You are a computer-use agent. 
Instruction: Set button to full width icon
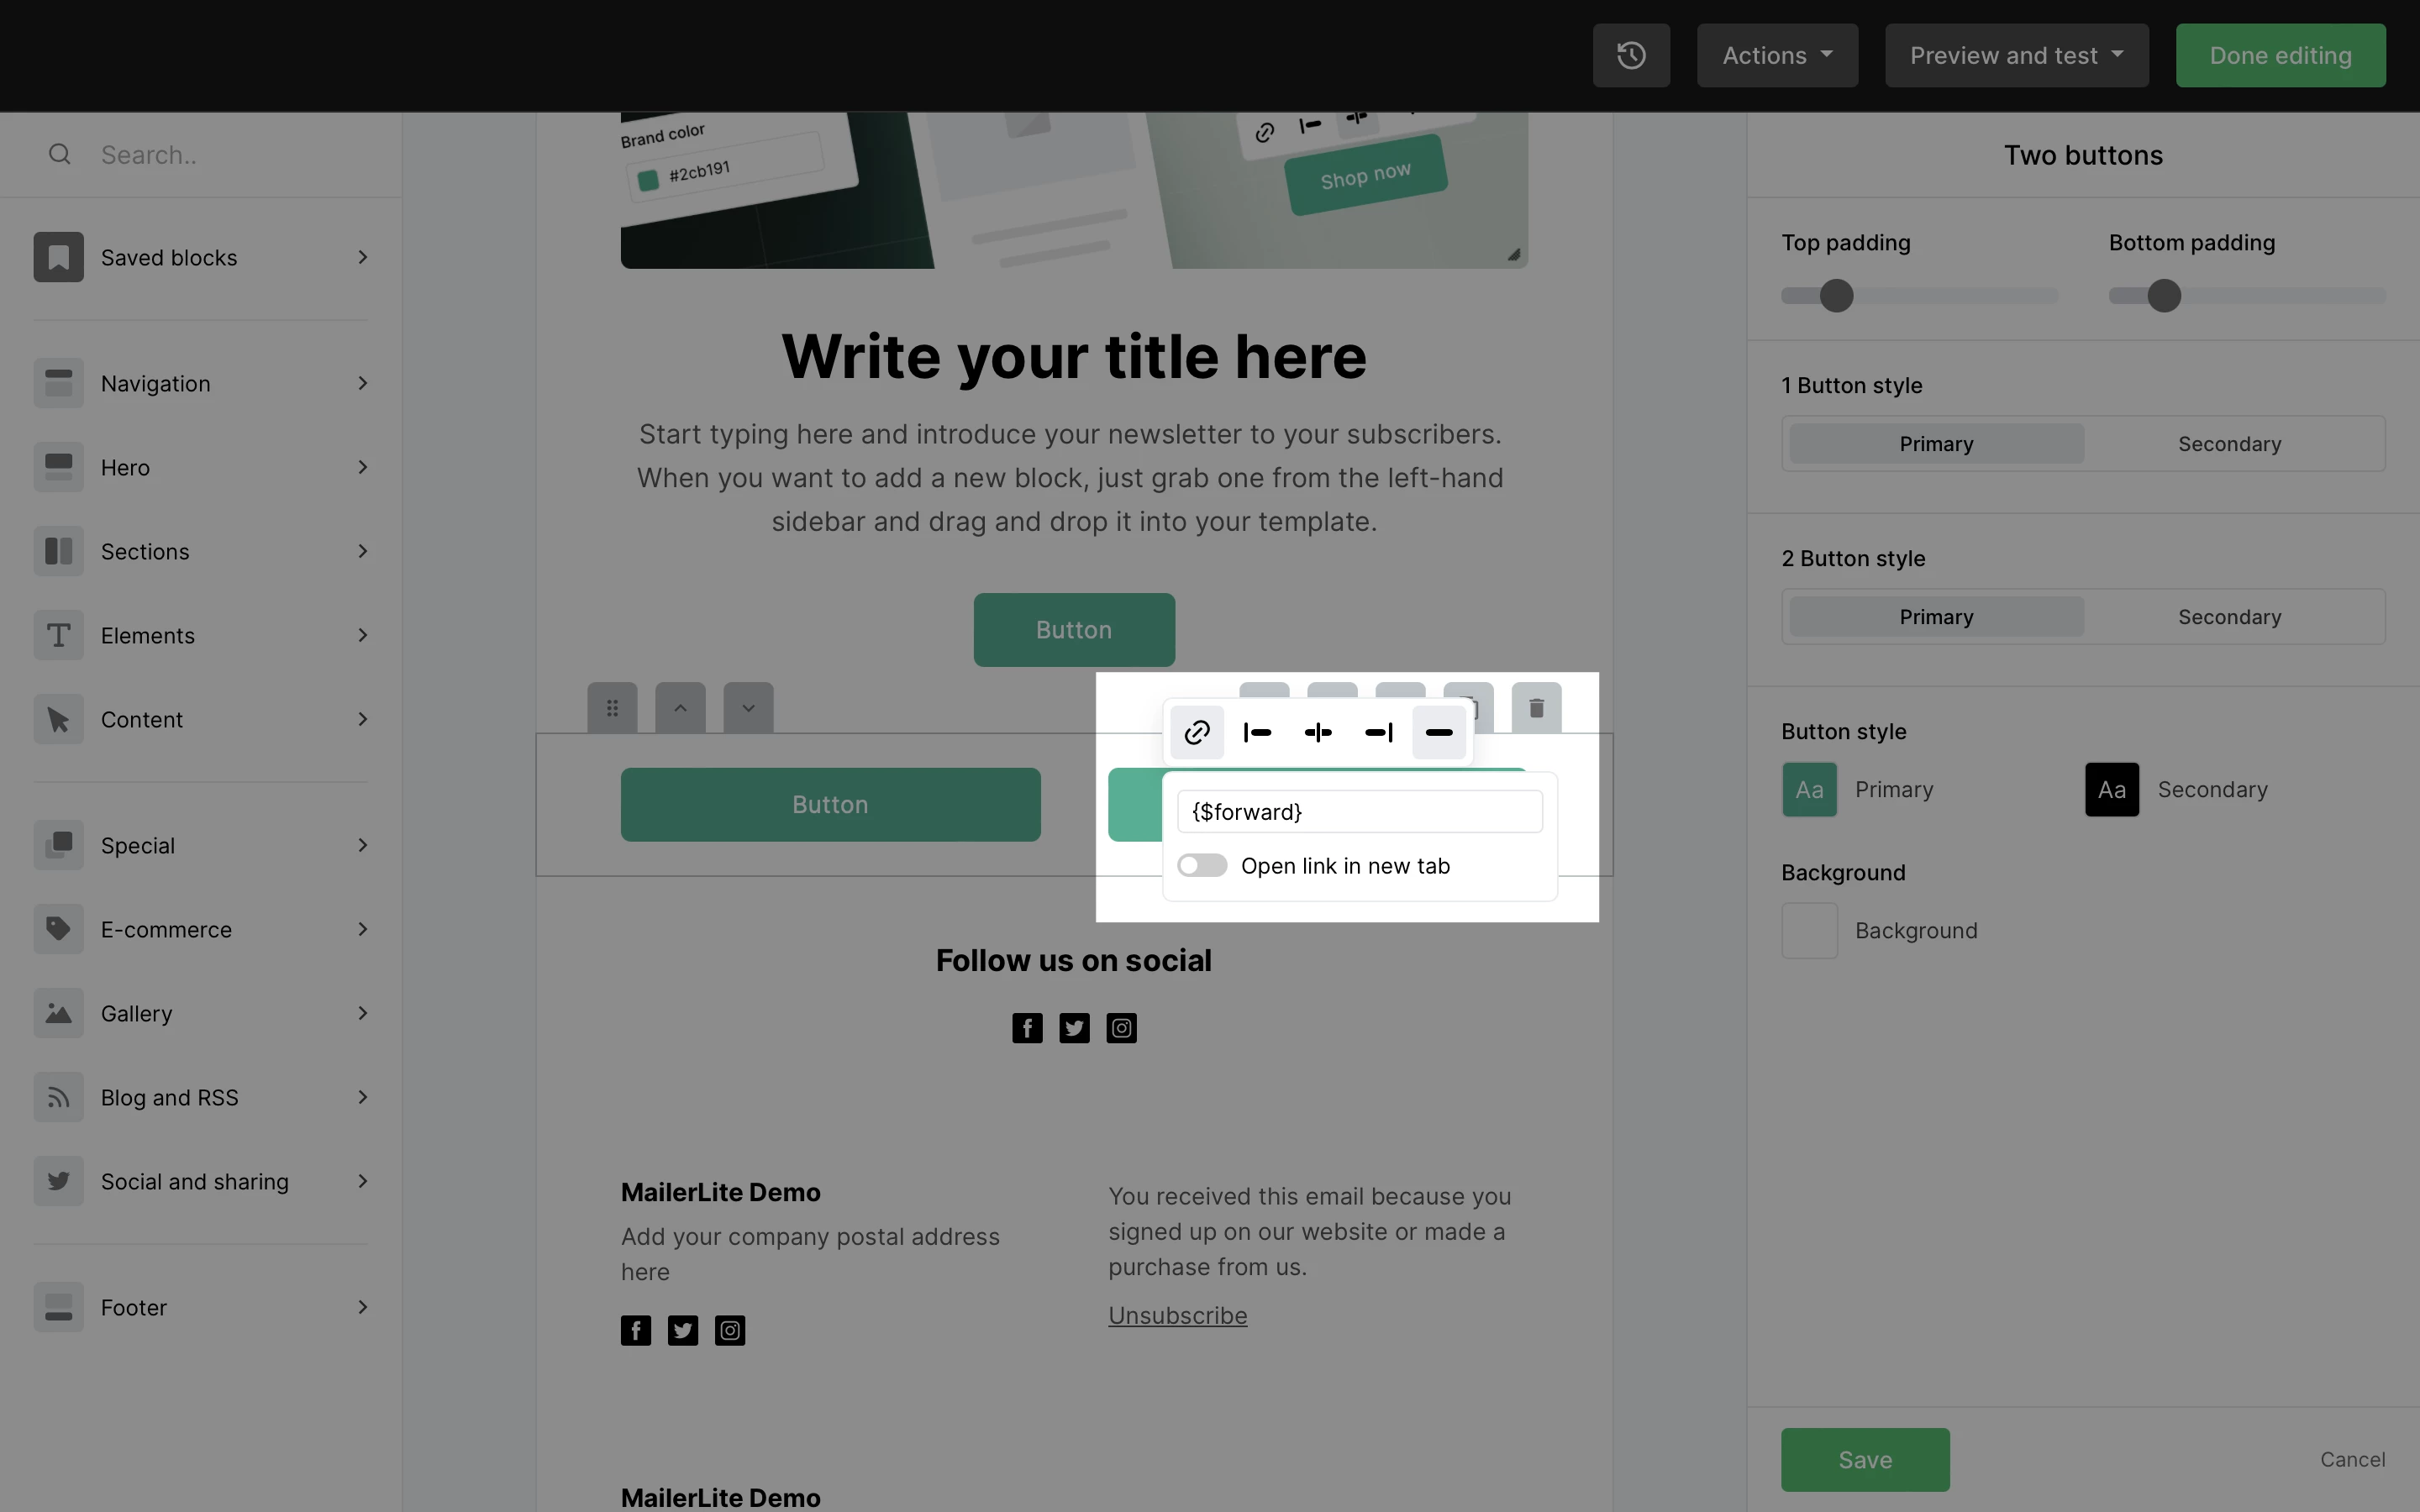1439,733
